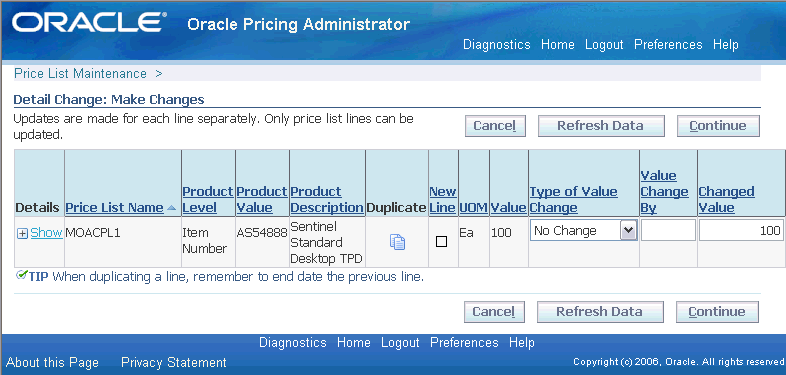The width and height of the screenshot is (786, 375).
Task: Select the Sentinel Standard Desktop TPD description
Action: point(326,242)
